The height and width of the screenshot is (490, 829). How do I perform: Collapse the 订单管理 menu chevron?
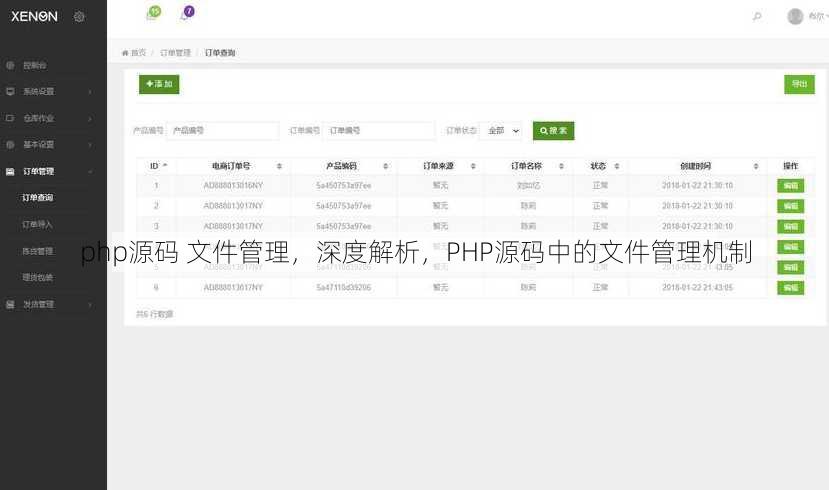[90, 172]
